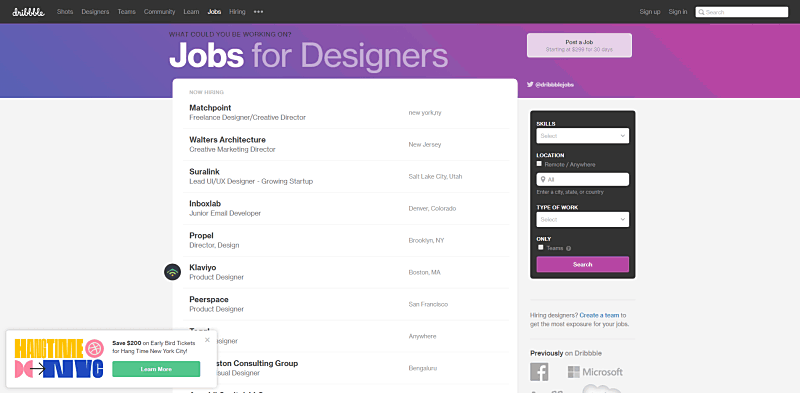
Task: Open the Dribbble logo home link
Action: [x=29, y=12]
